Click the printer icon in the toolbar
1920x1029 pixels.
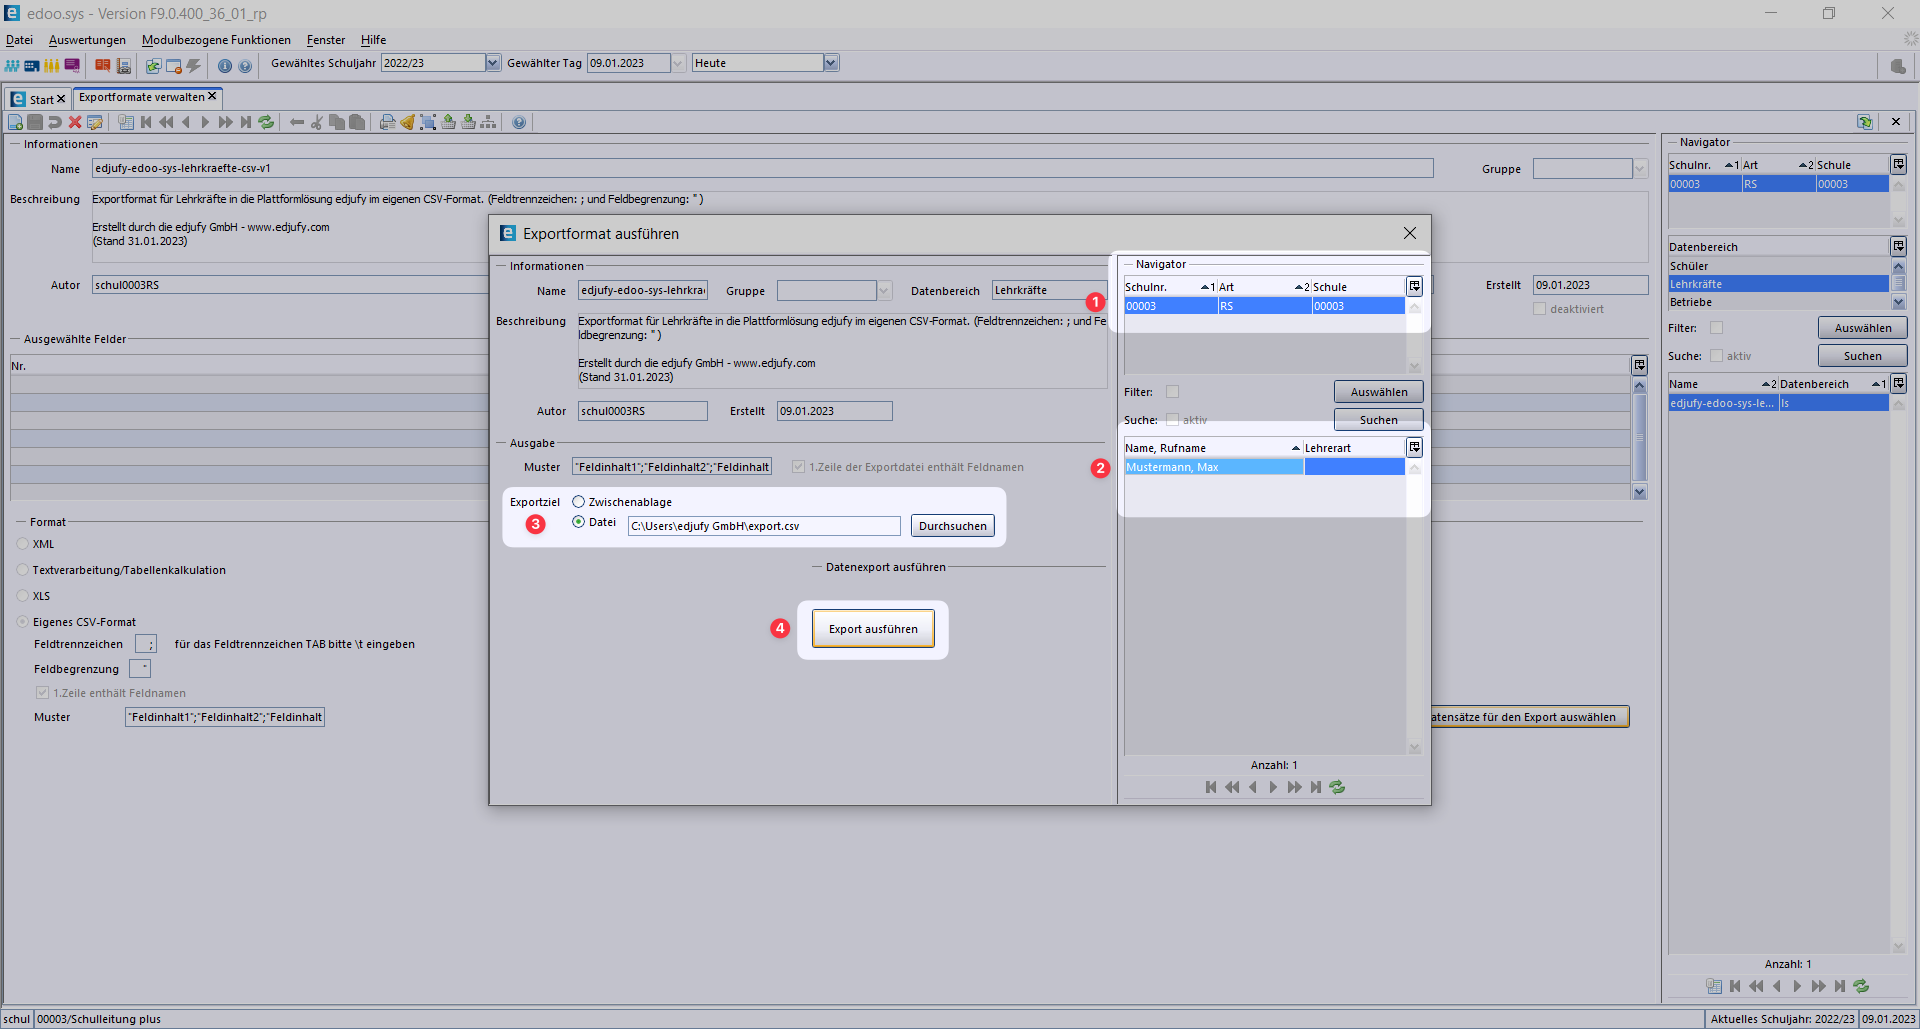(x=387, y=122)
